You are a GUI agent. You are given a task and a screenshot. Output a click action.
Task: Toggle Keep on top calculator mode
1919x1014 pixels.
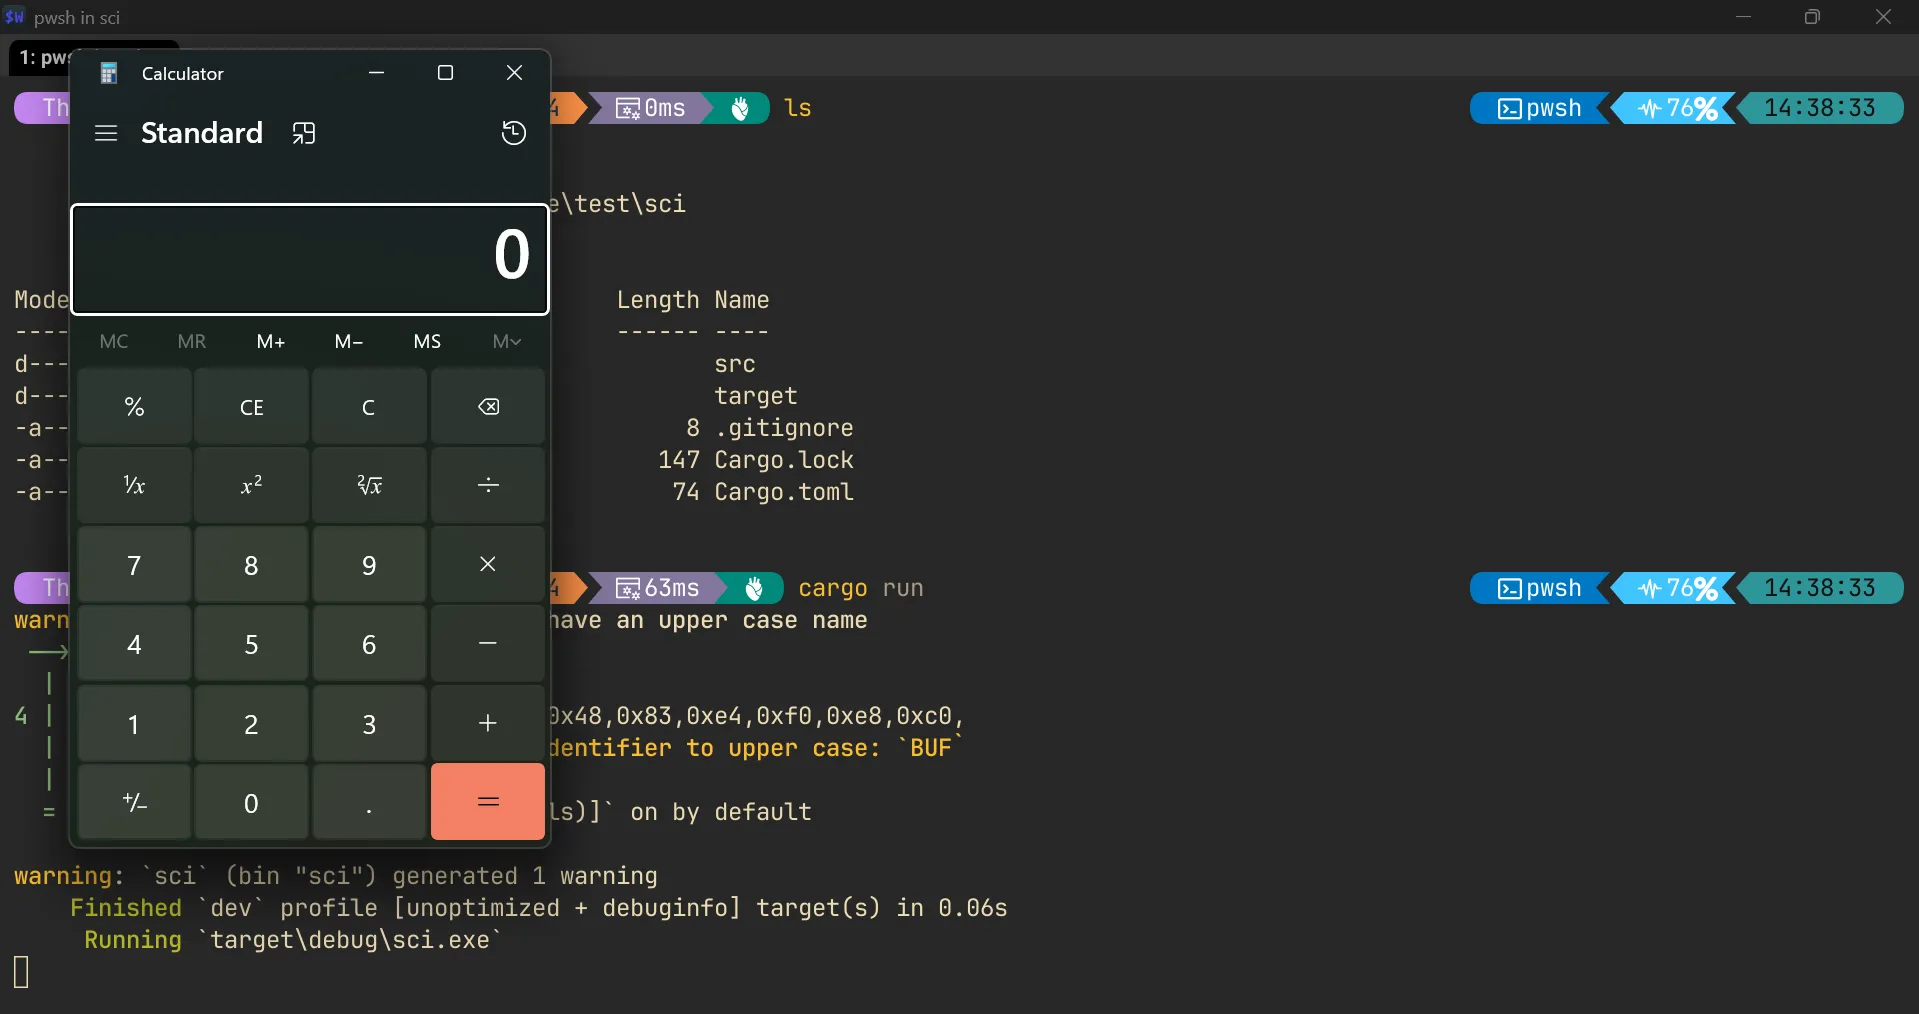(304, 133)
